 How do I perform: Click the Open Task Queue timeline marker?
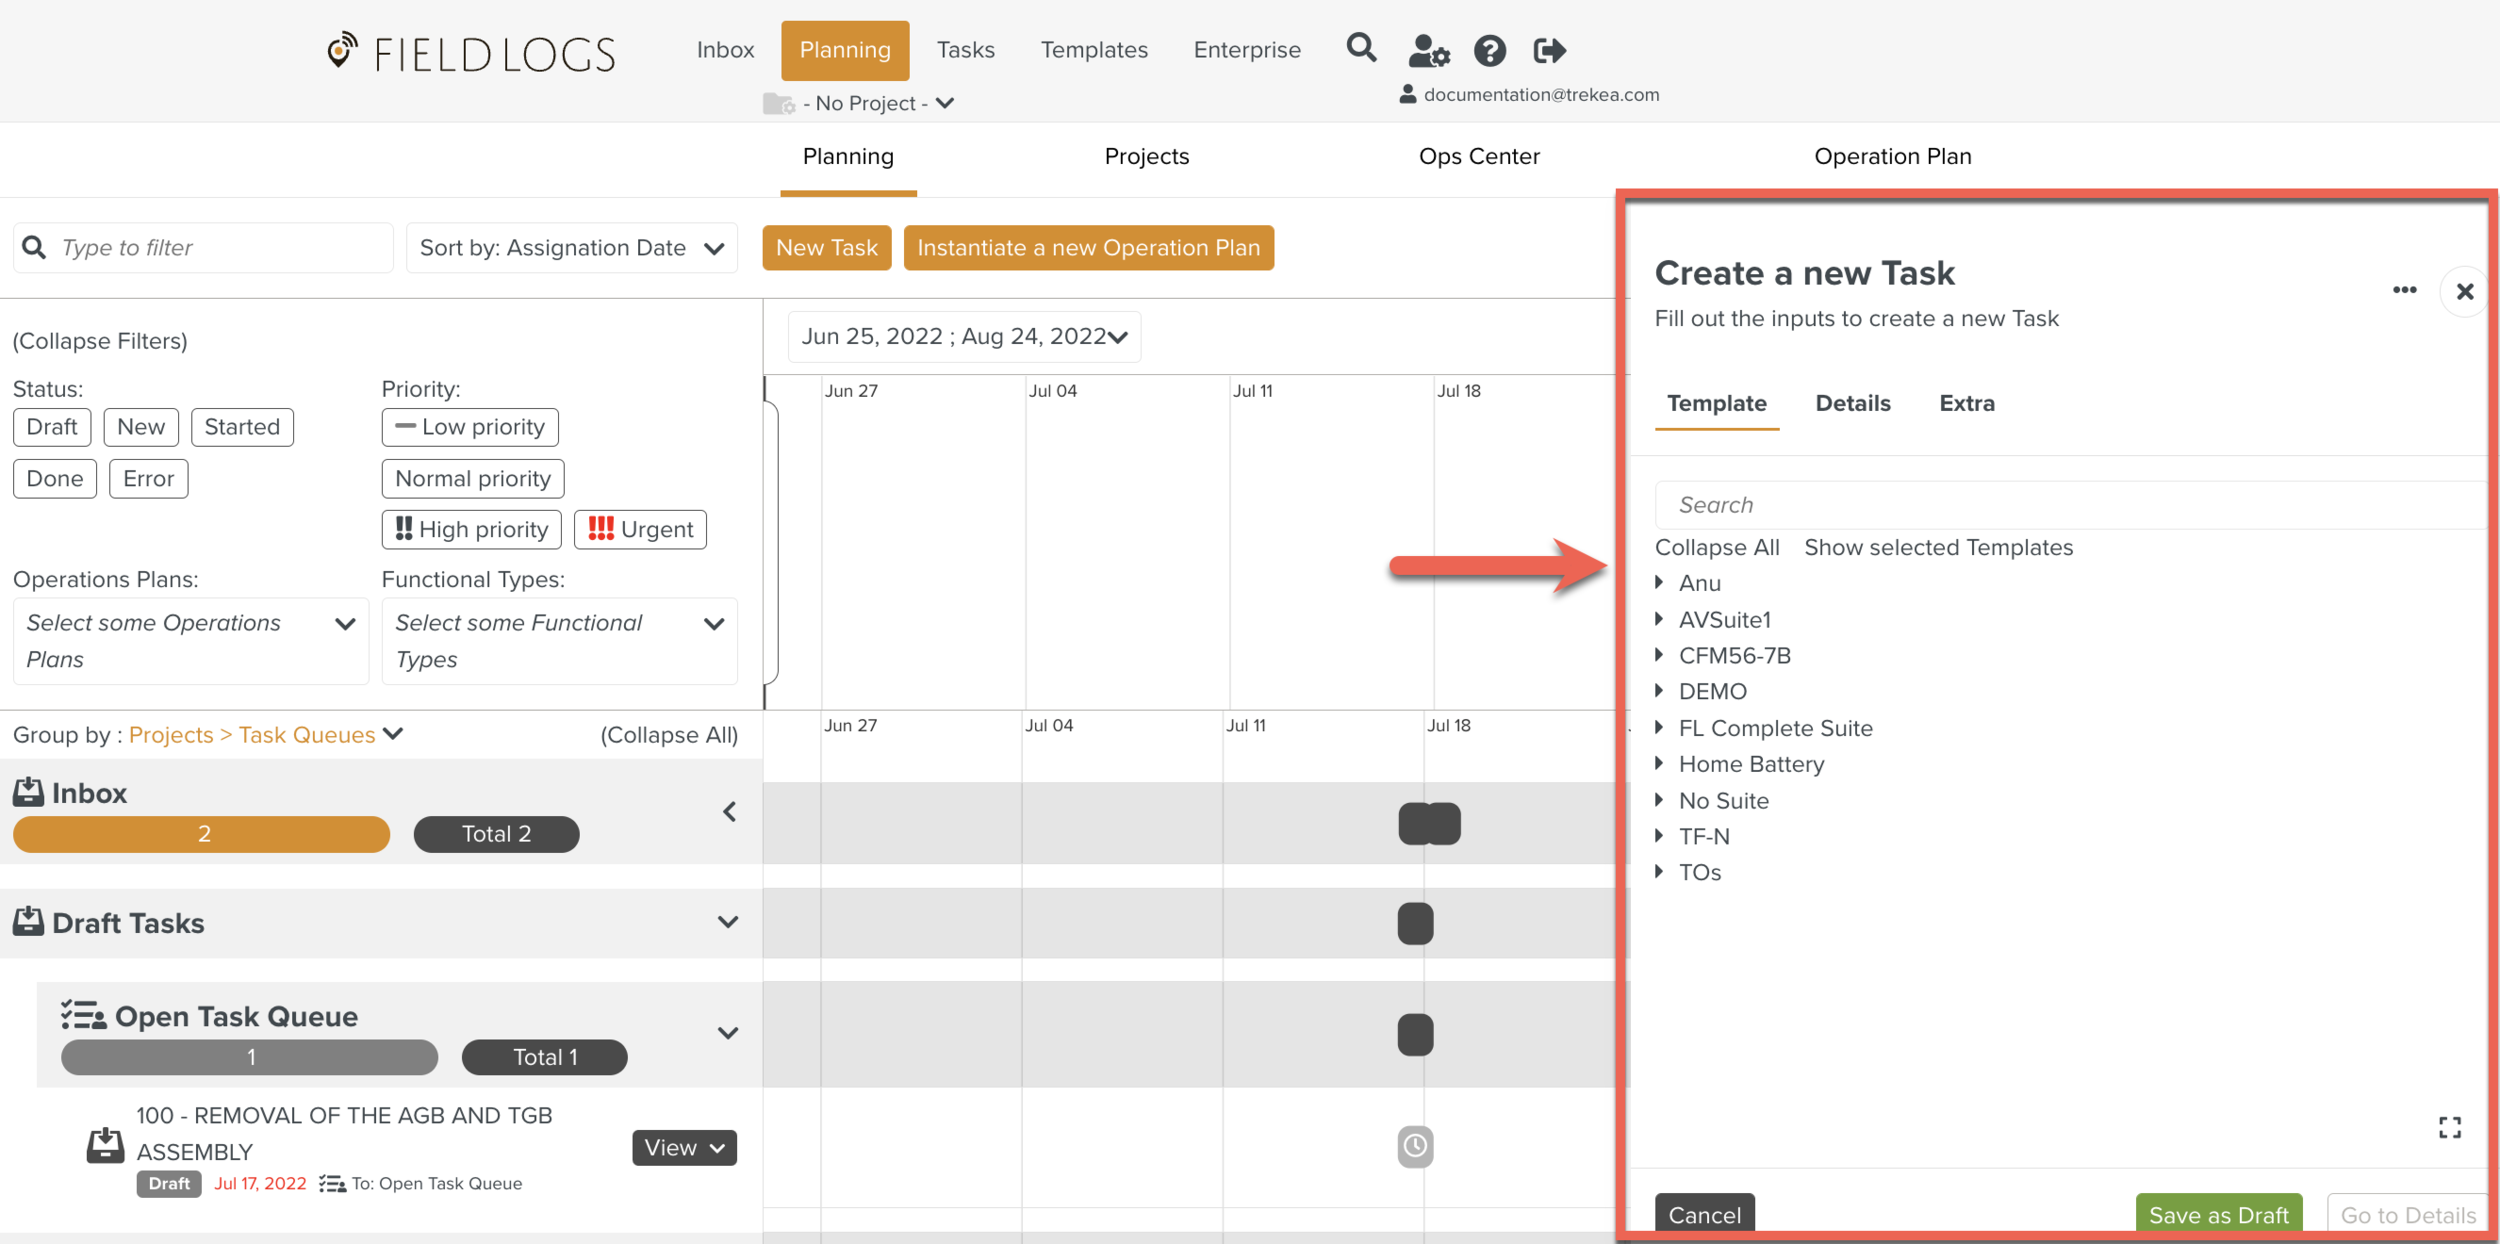coord(1415,1034)
